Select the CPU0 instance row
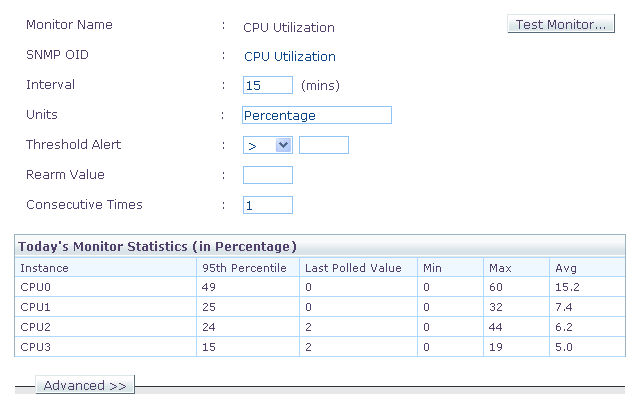 pos(320,287)
